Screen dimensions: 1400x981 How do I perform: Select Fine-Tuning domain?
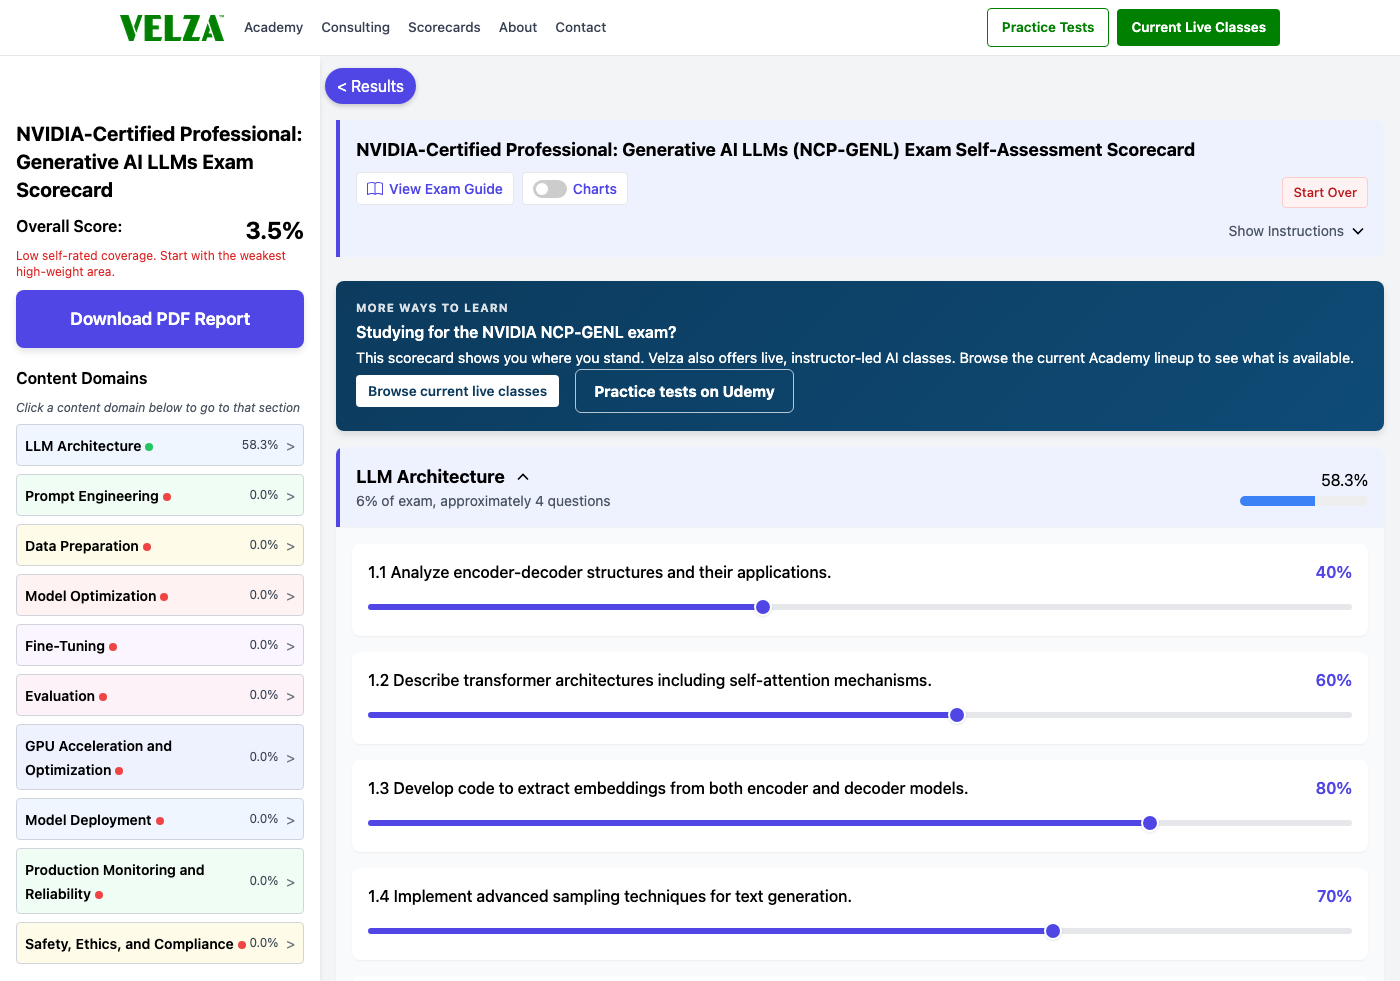coord(160,645)
